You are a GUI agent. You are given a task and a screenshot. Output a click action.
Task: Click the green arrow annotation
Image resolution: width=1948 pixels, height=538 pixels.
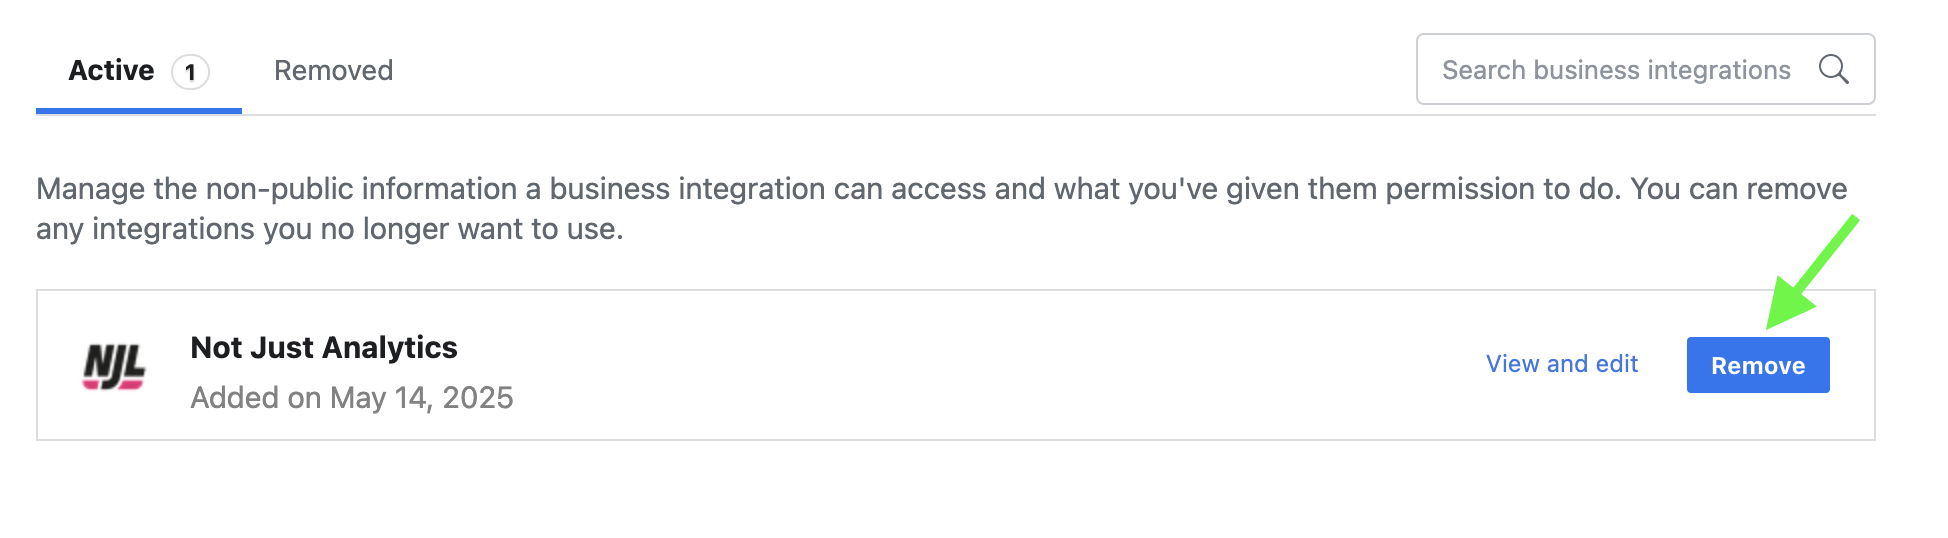pos(1810,272)
